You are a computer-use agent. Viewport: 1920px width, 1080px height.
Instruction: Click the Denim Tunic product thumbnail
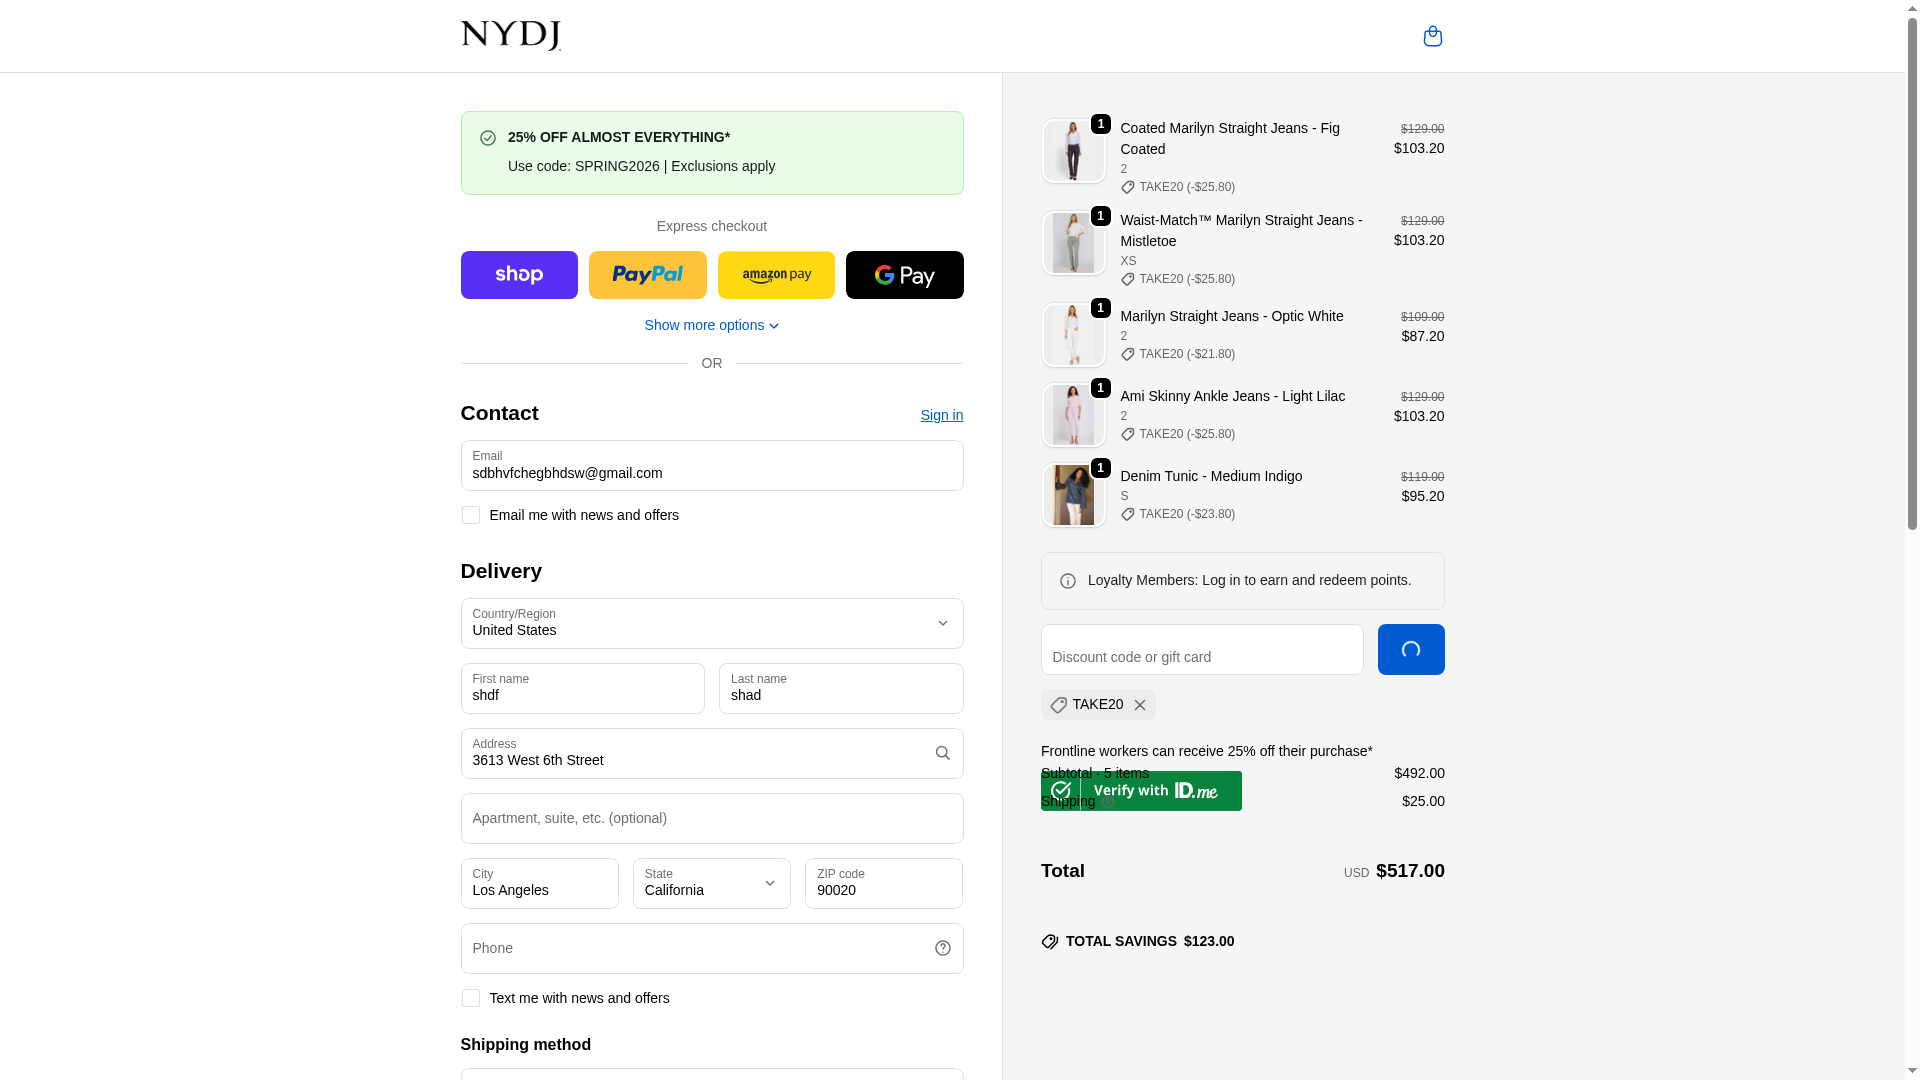pyautogui.click(x=1073, y=495)
